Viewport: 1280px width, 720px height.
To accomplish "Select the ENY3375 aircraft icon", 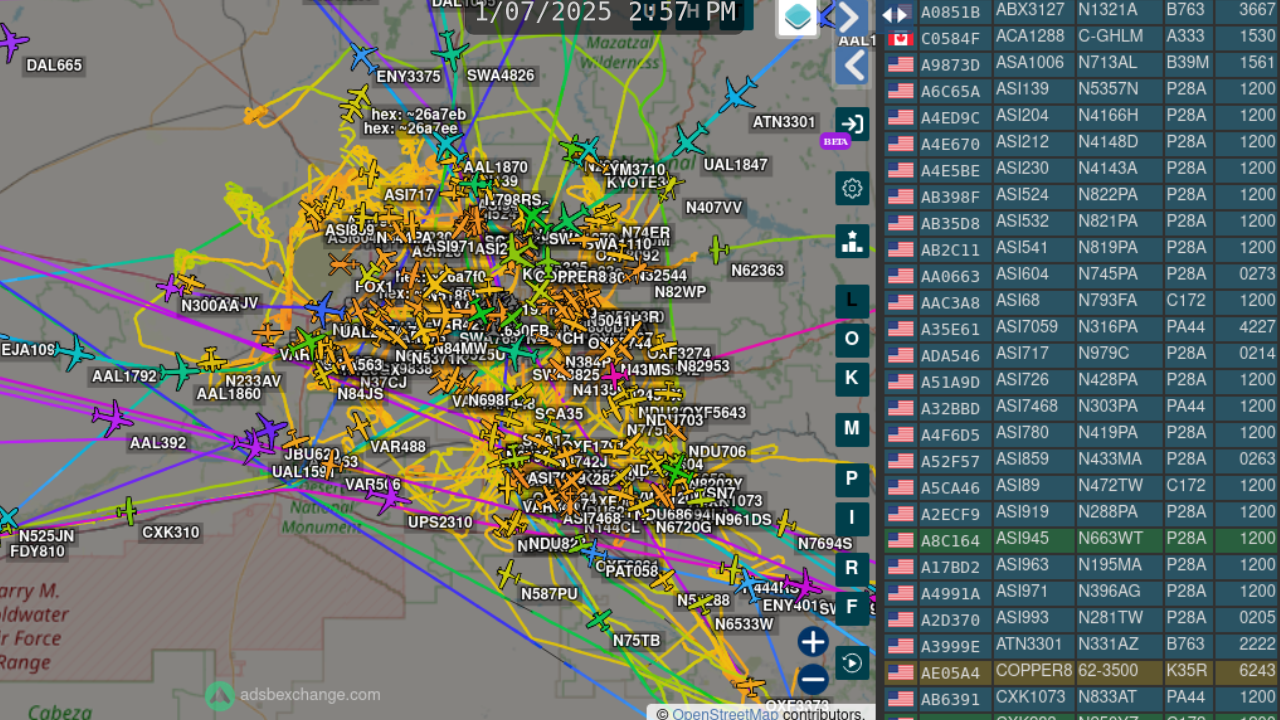I will (362, 56).
